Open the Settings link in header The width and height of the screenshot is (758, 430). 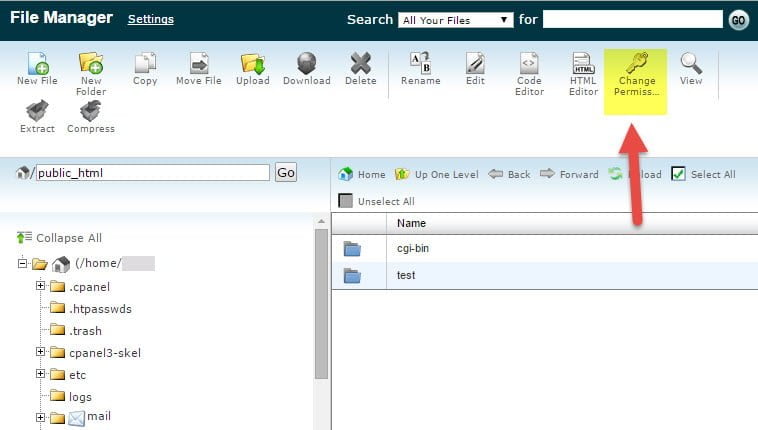pyautogui.click(x=150, y=20)
